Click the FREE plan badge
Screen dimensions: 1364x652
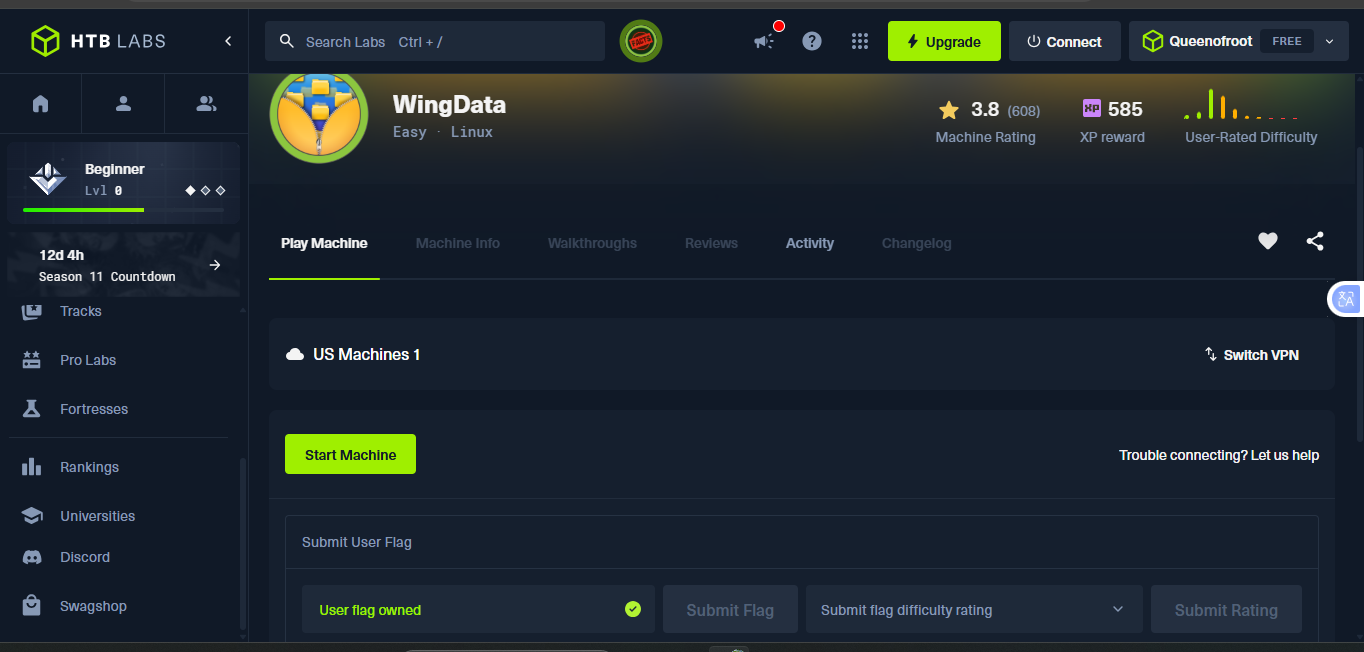point(1286,41)
